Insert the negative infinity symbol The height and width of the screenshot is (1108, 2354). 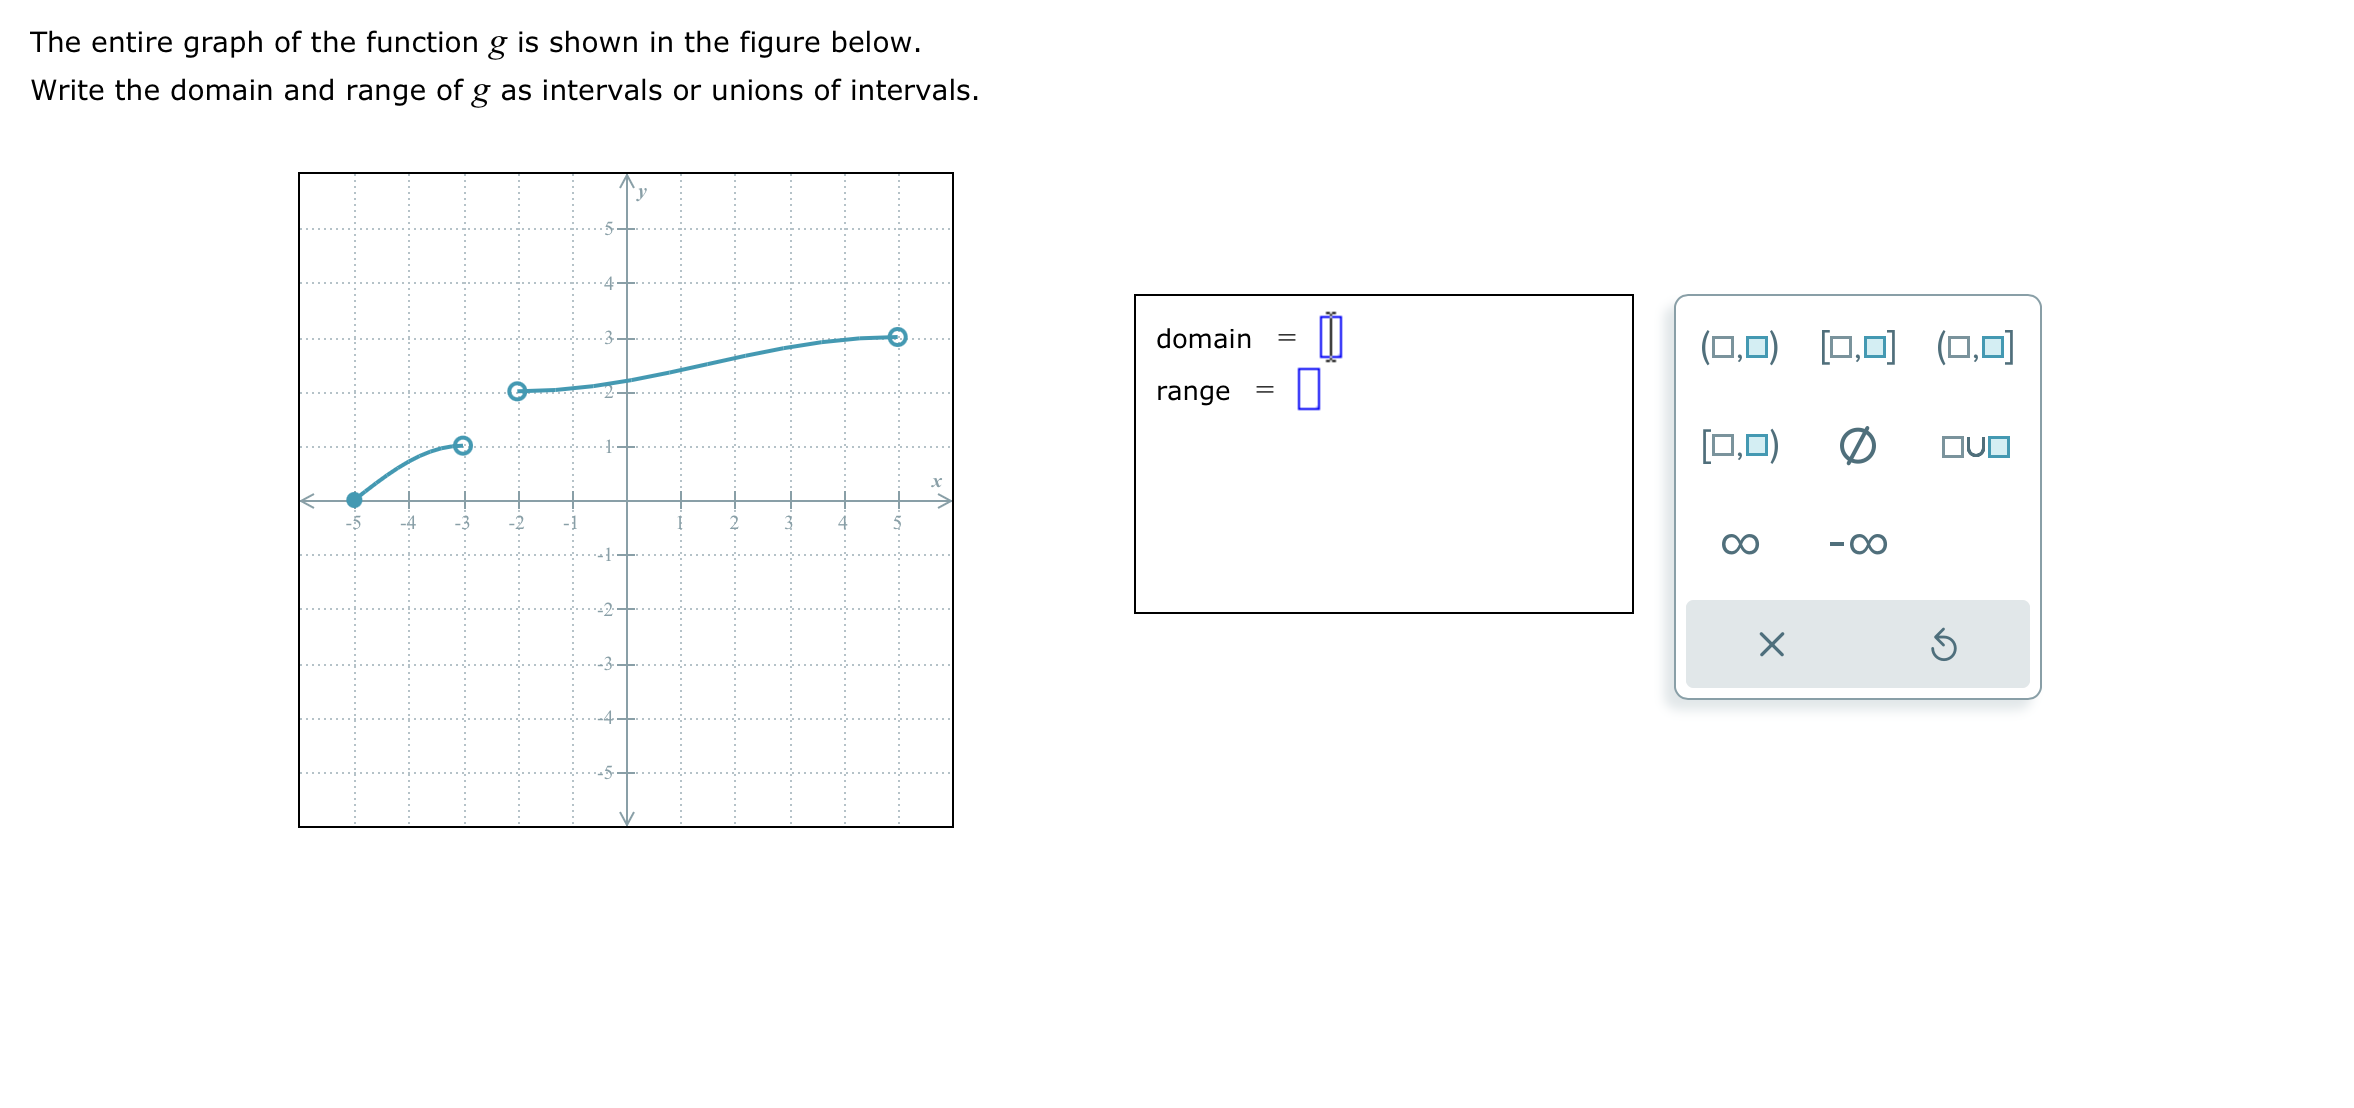tap(1857, 543)
